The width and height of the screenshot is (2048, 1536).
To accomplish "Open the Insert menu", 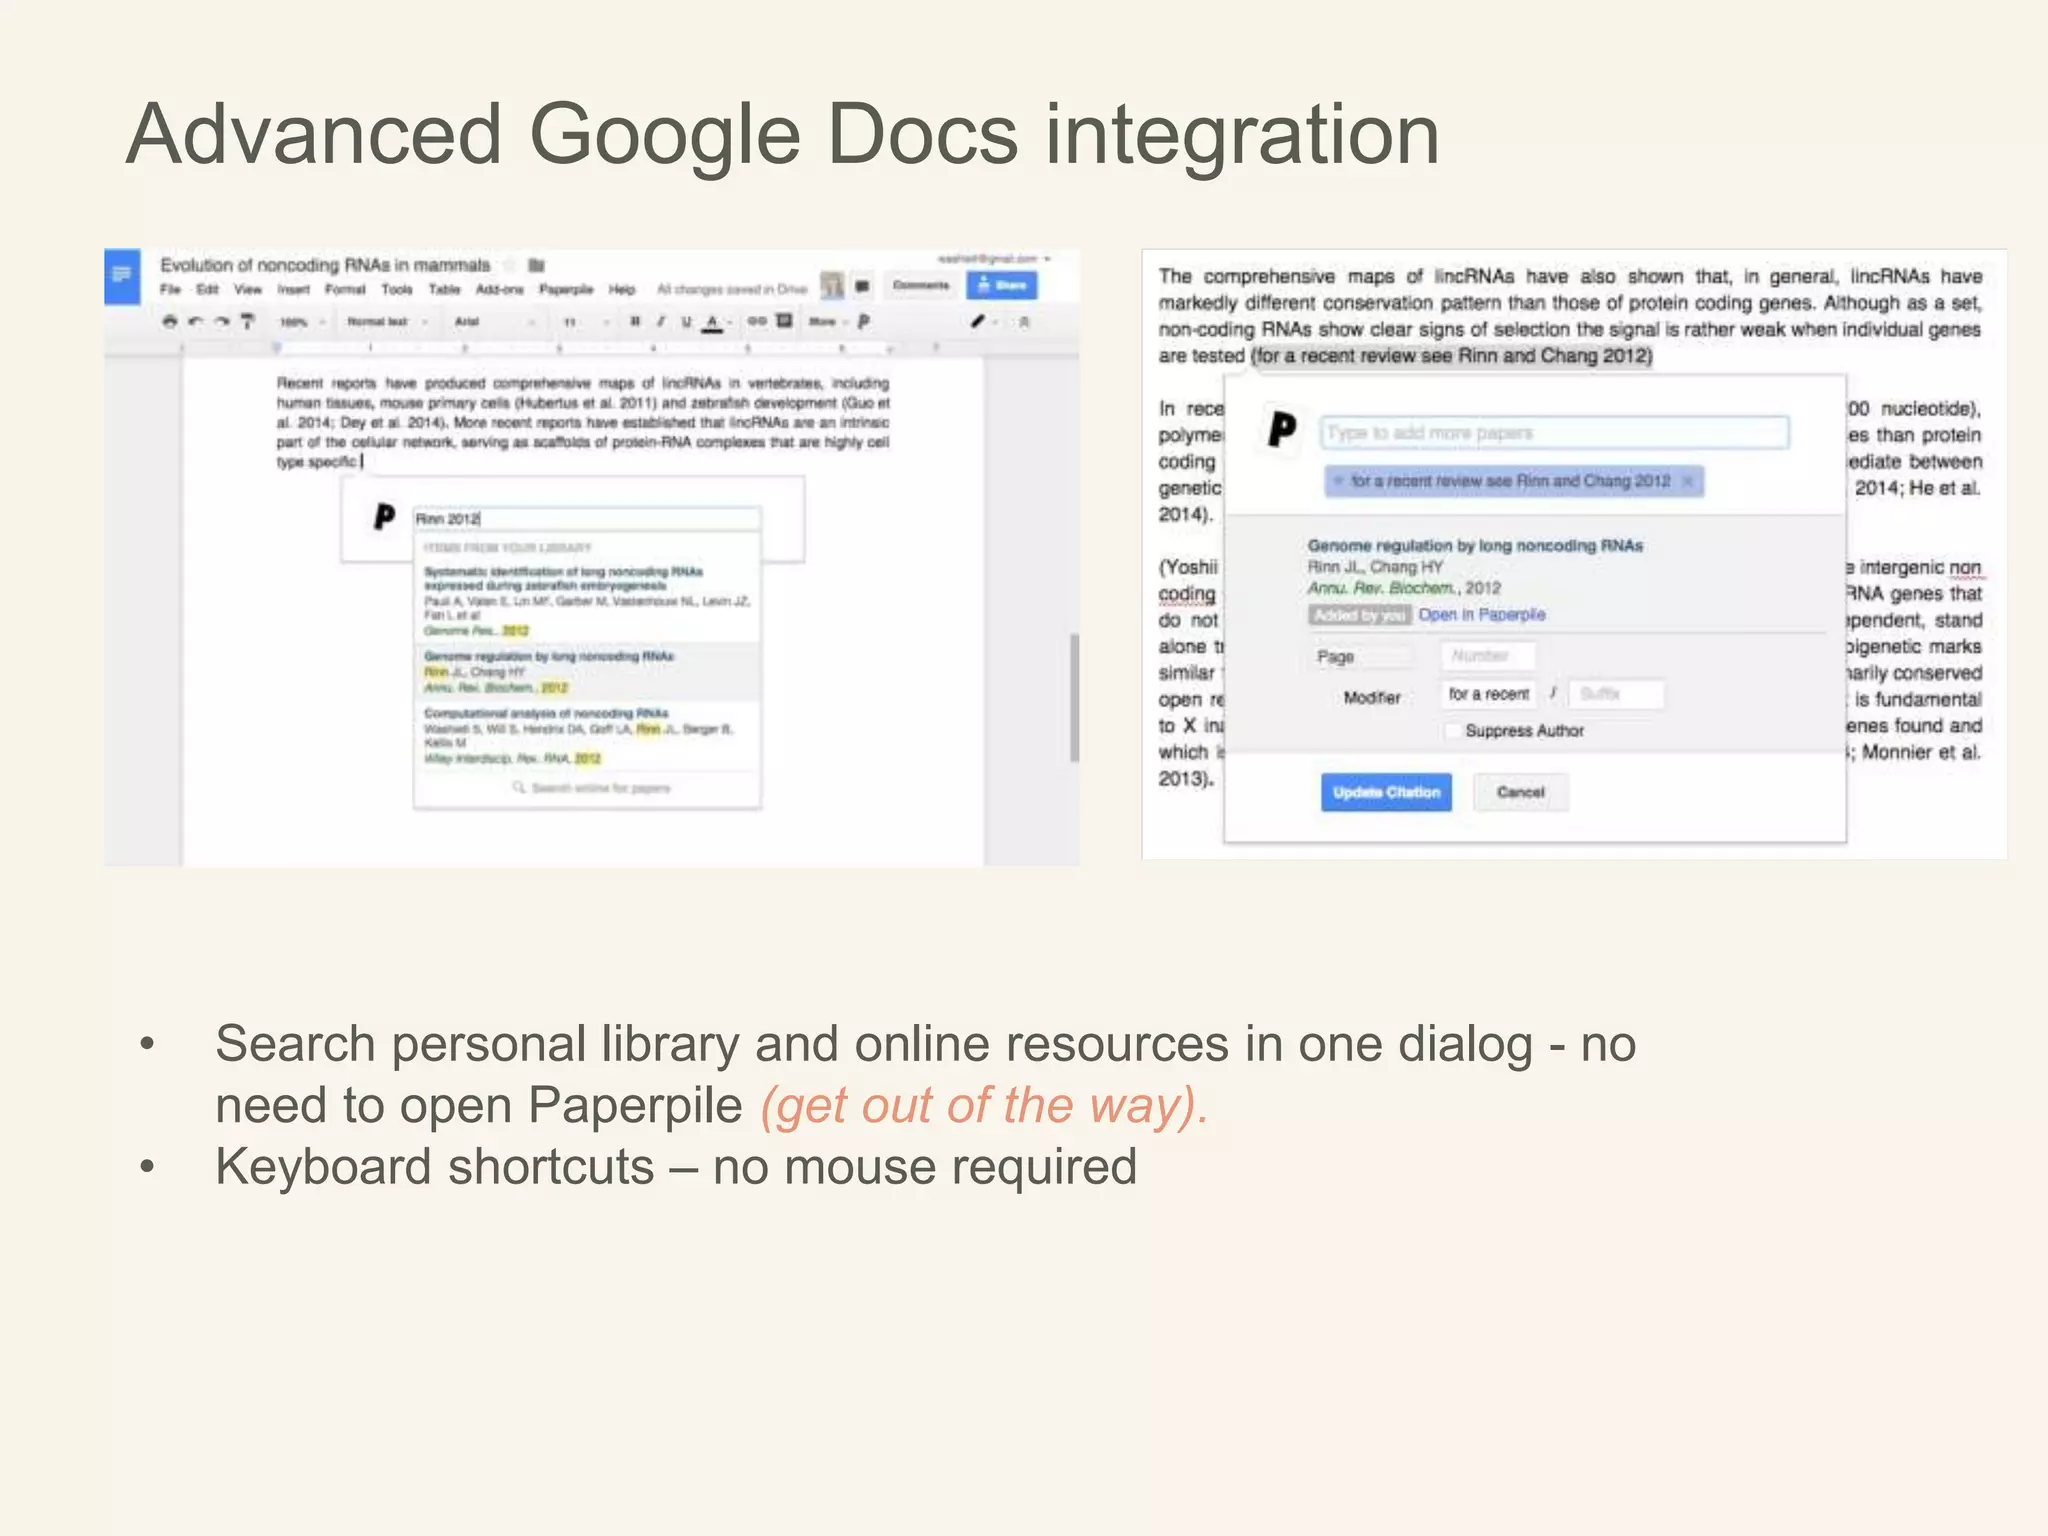I will pyautogui.click(x=293, y=290).
